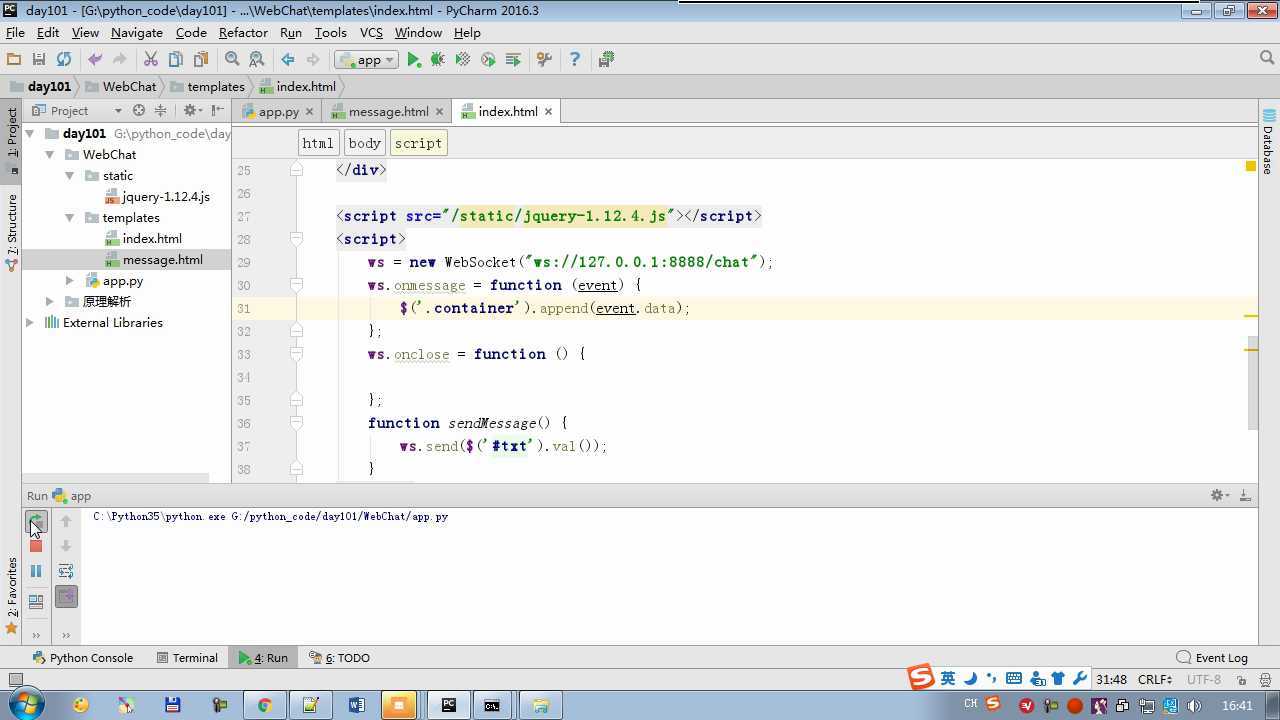This screenshot has height=720, width=1280.
Task: Click the Find magnifier icon
Action: 232,60
